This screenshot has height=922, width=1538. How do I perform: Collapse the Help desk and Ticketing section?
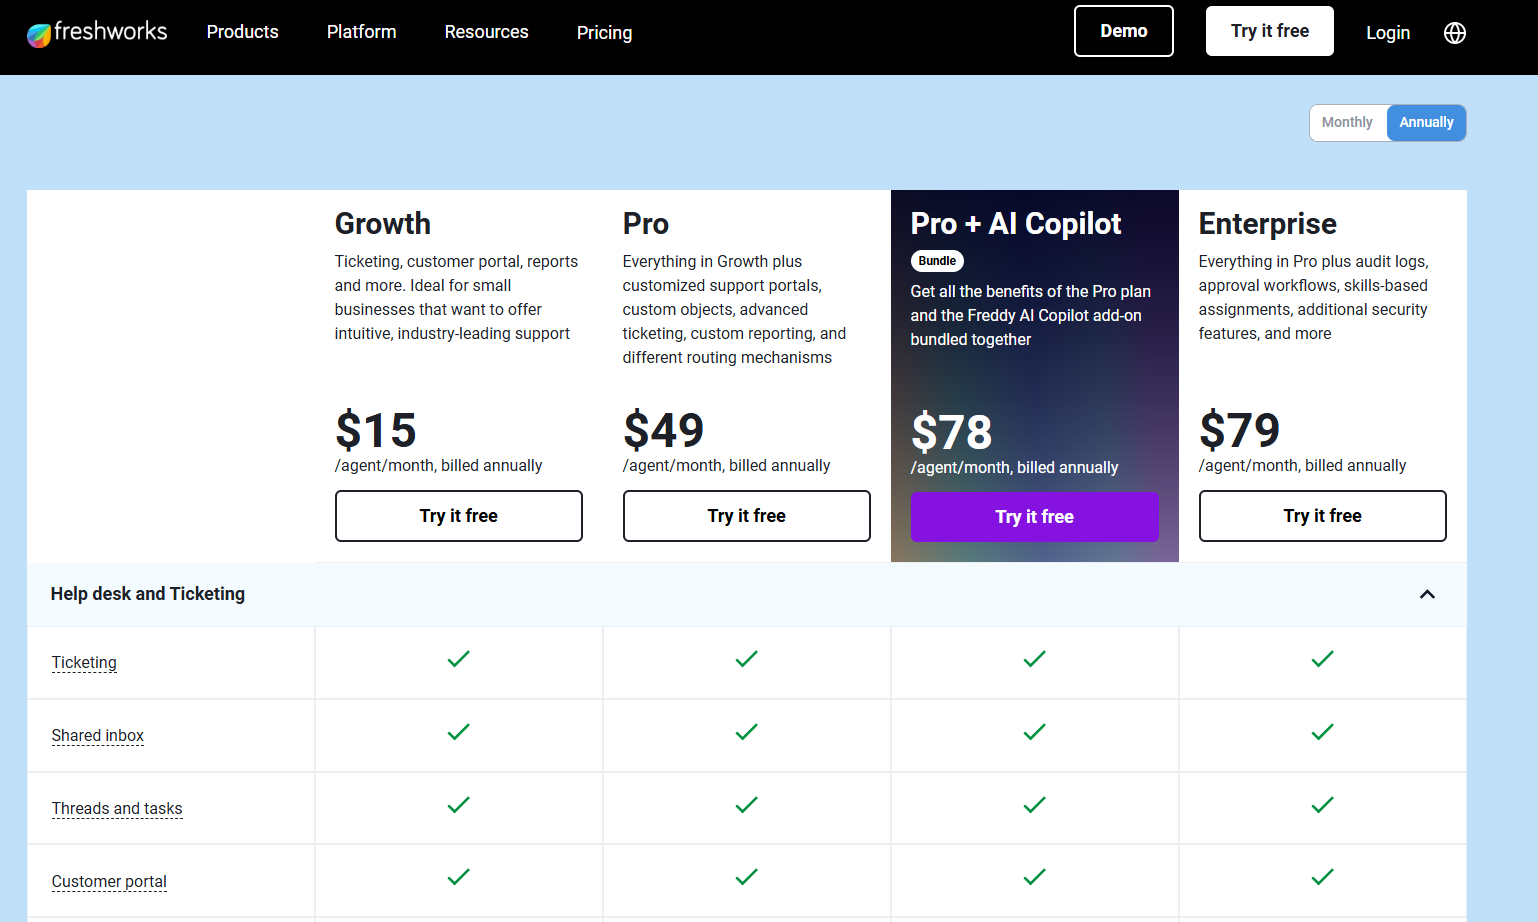(x=1427, y=594)
